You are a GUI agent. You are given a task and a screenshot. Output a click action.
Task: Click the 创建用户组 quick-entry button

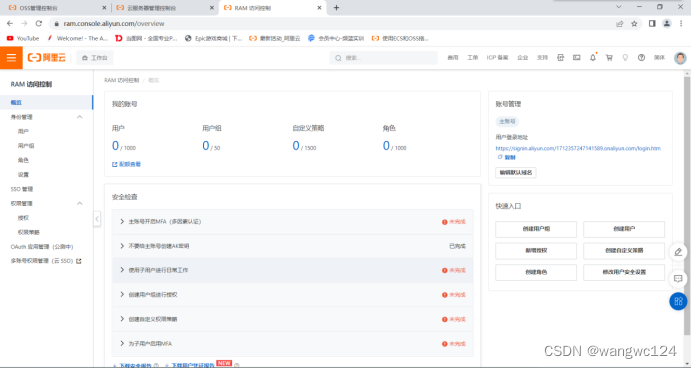536,229
